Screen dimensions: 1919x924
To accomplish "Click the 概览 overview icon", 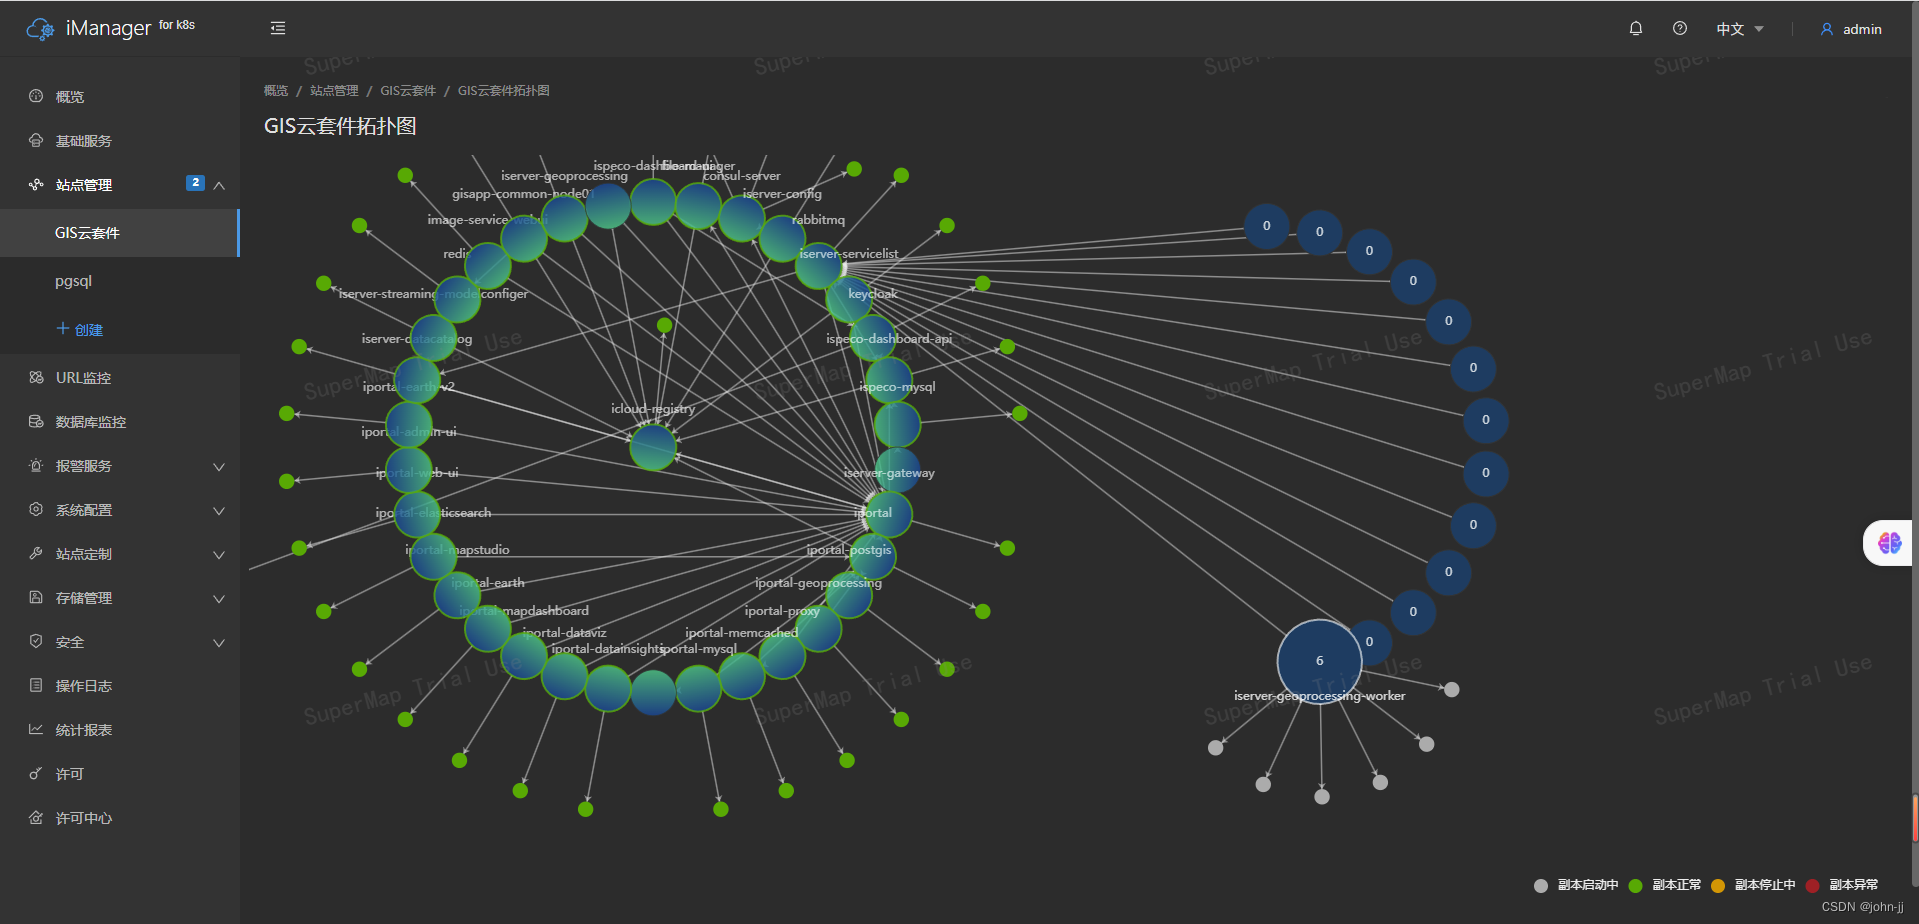I will pyautogui.click(x=36, y=96).
